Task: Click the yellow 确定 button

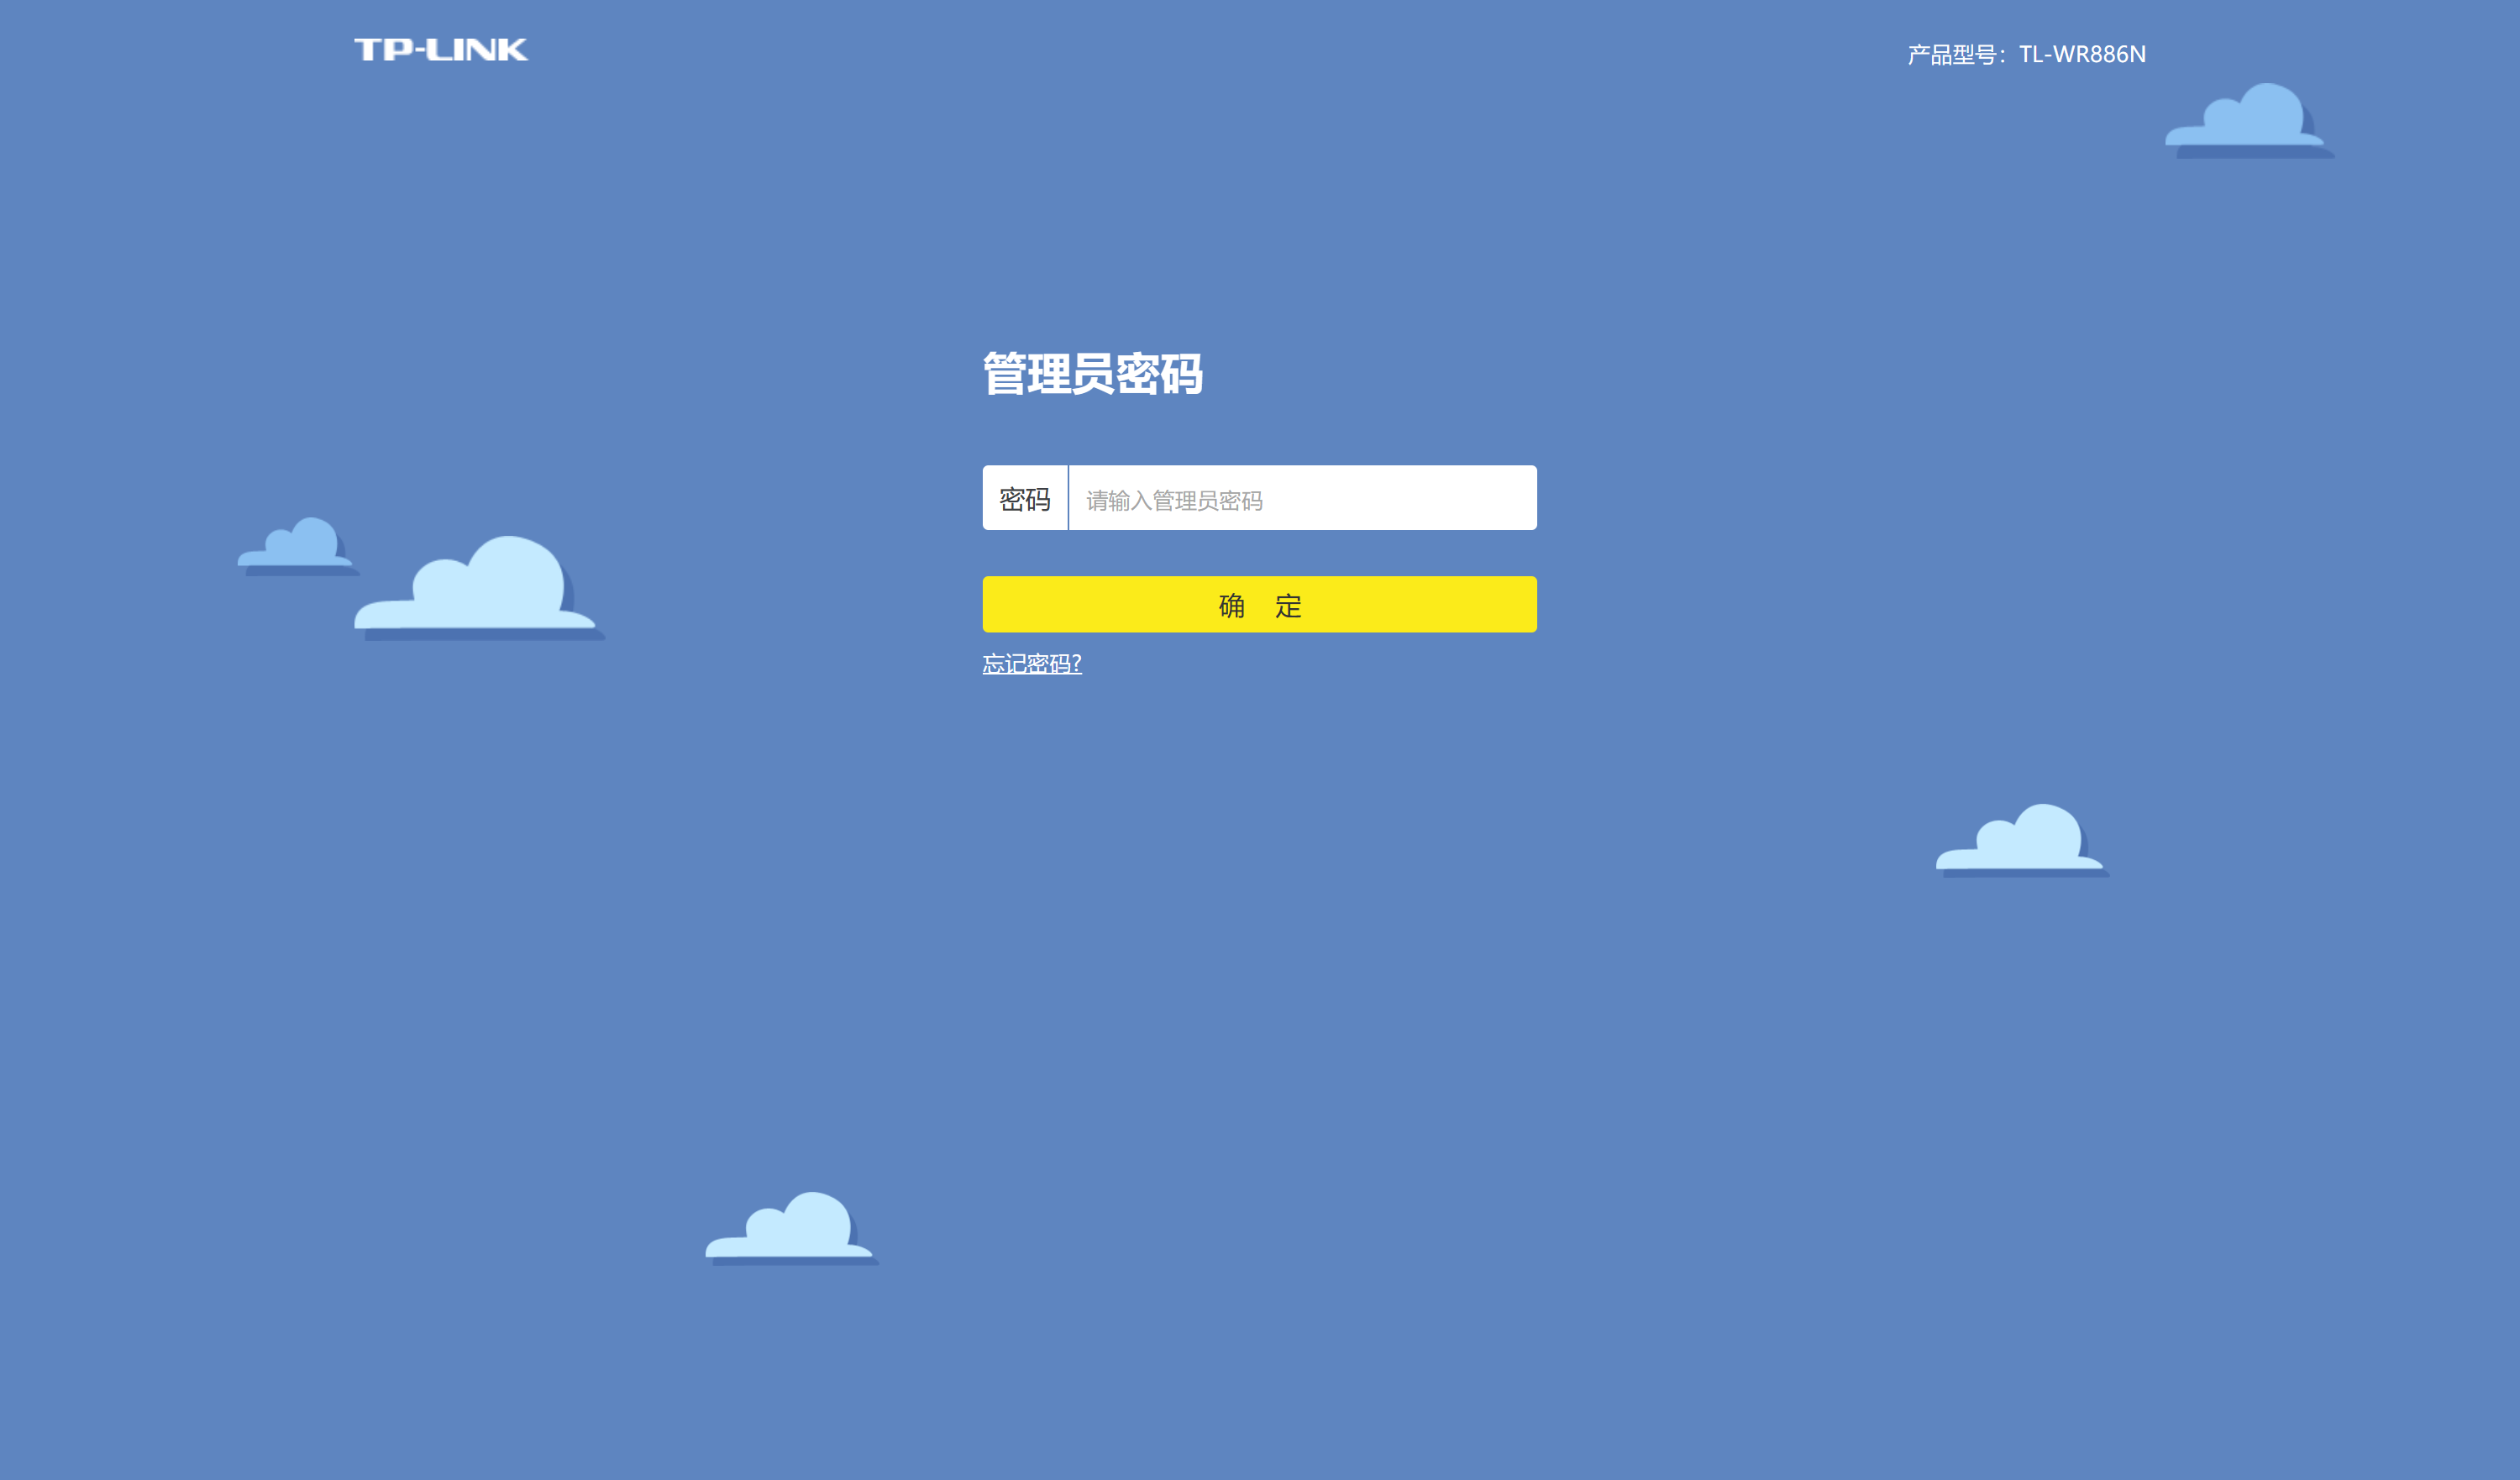Action: [1259, 604]
